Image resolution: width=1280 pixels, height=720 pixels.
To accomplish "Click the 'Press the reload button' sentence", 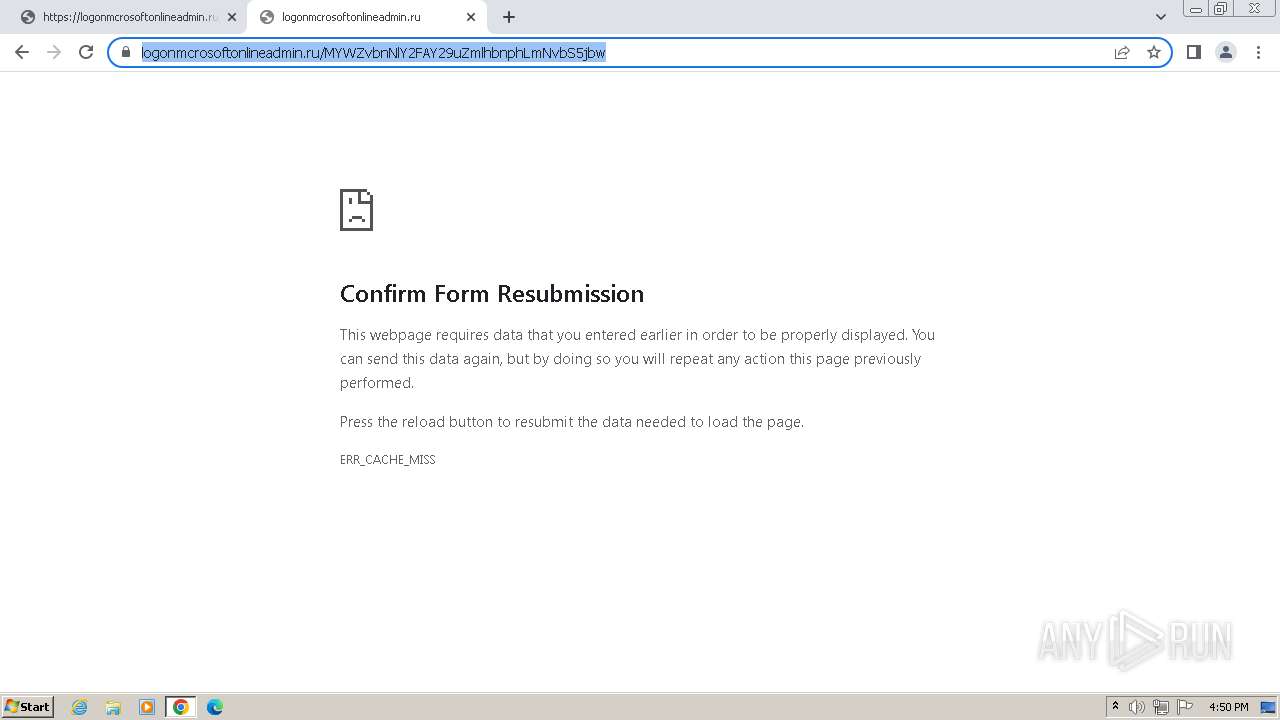I will coord(572,422).
